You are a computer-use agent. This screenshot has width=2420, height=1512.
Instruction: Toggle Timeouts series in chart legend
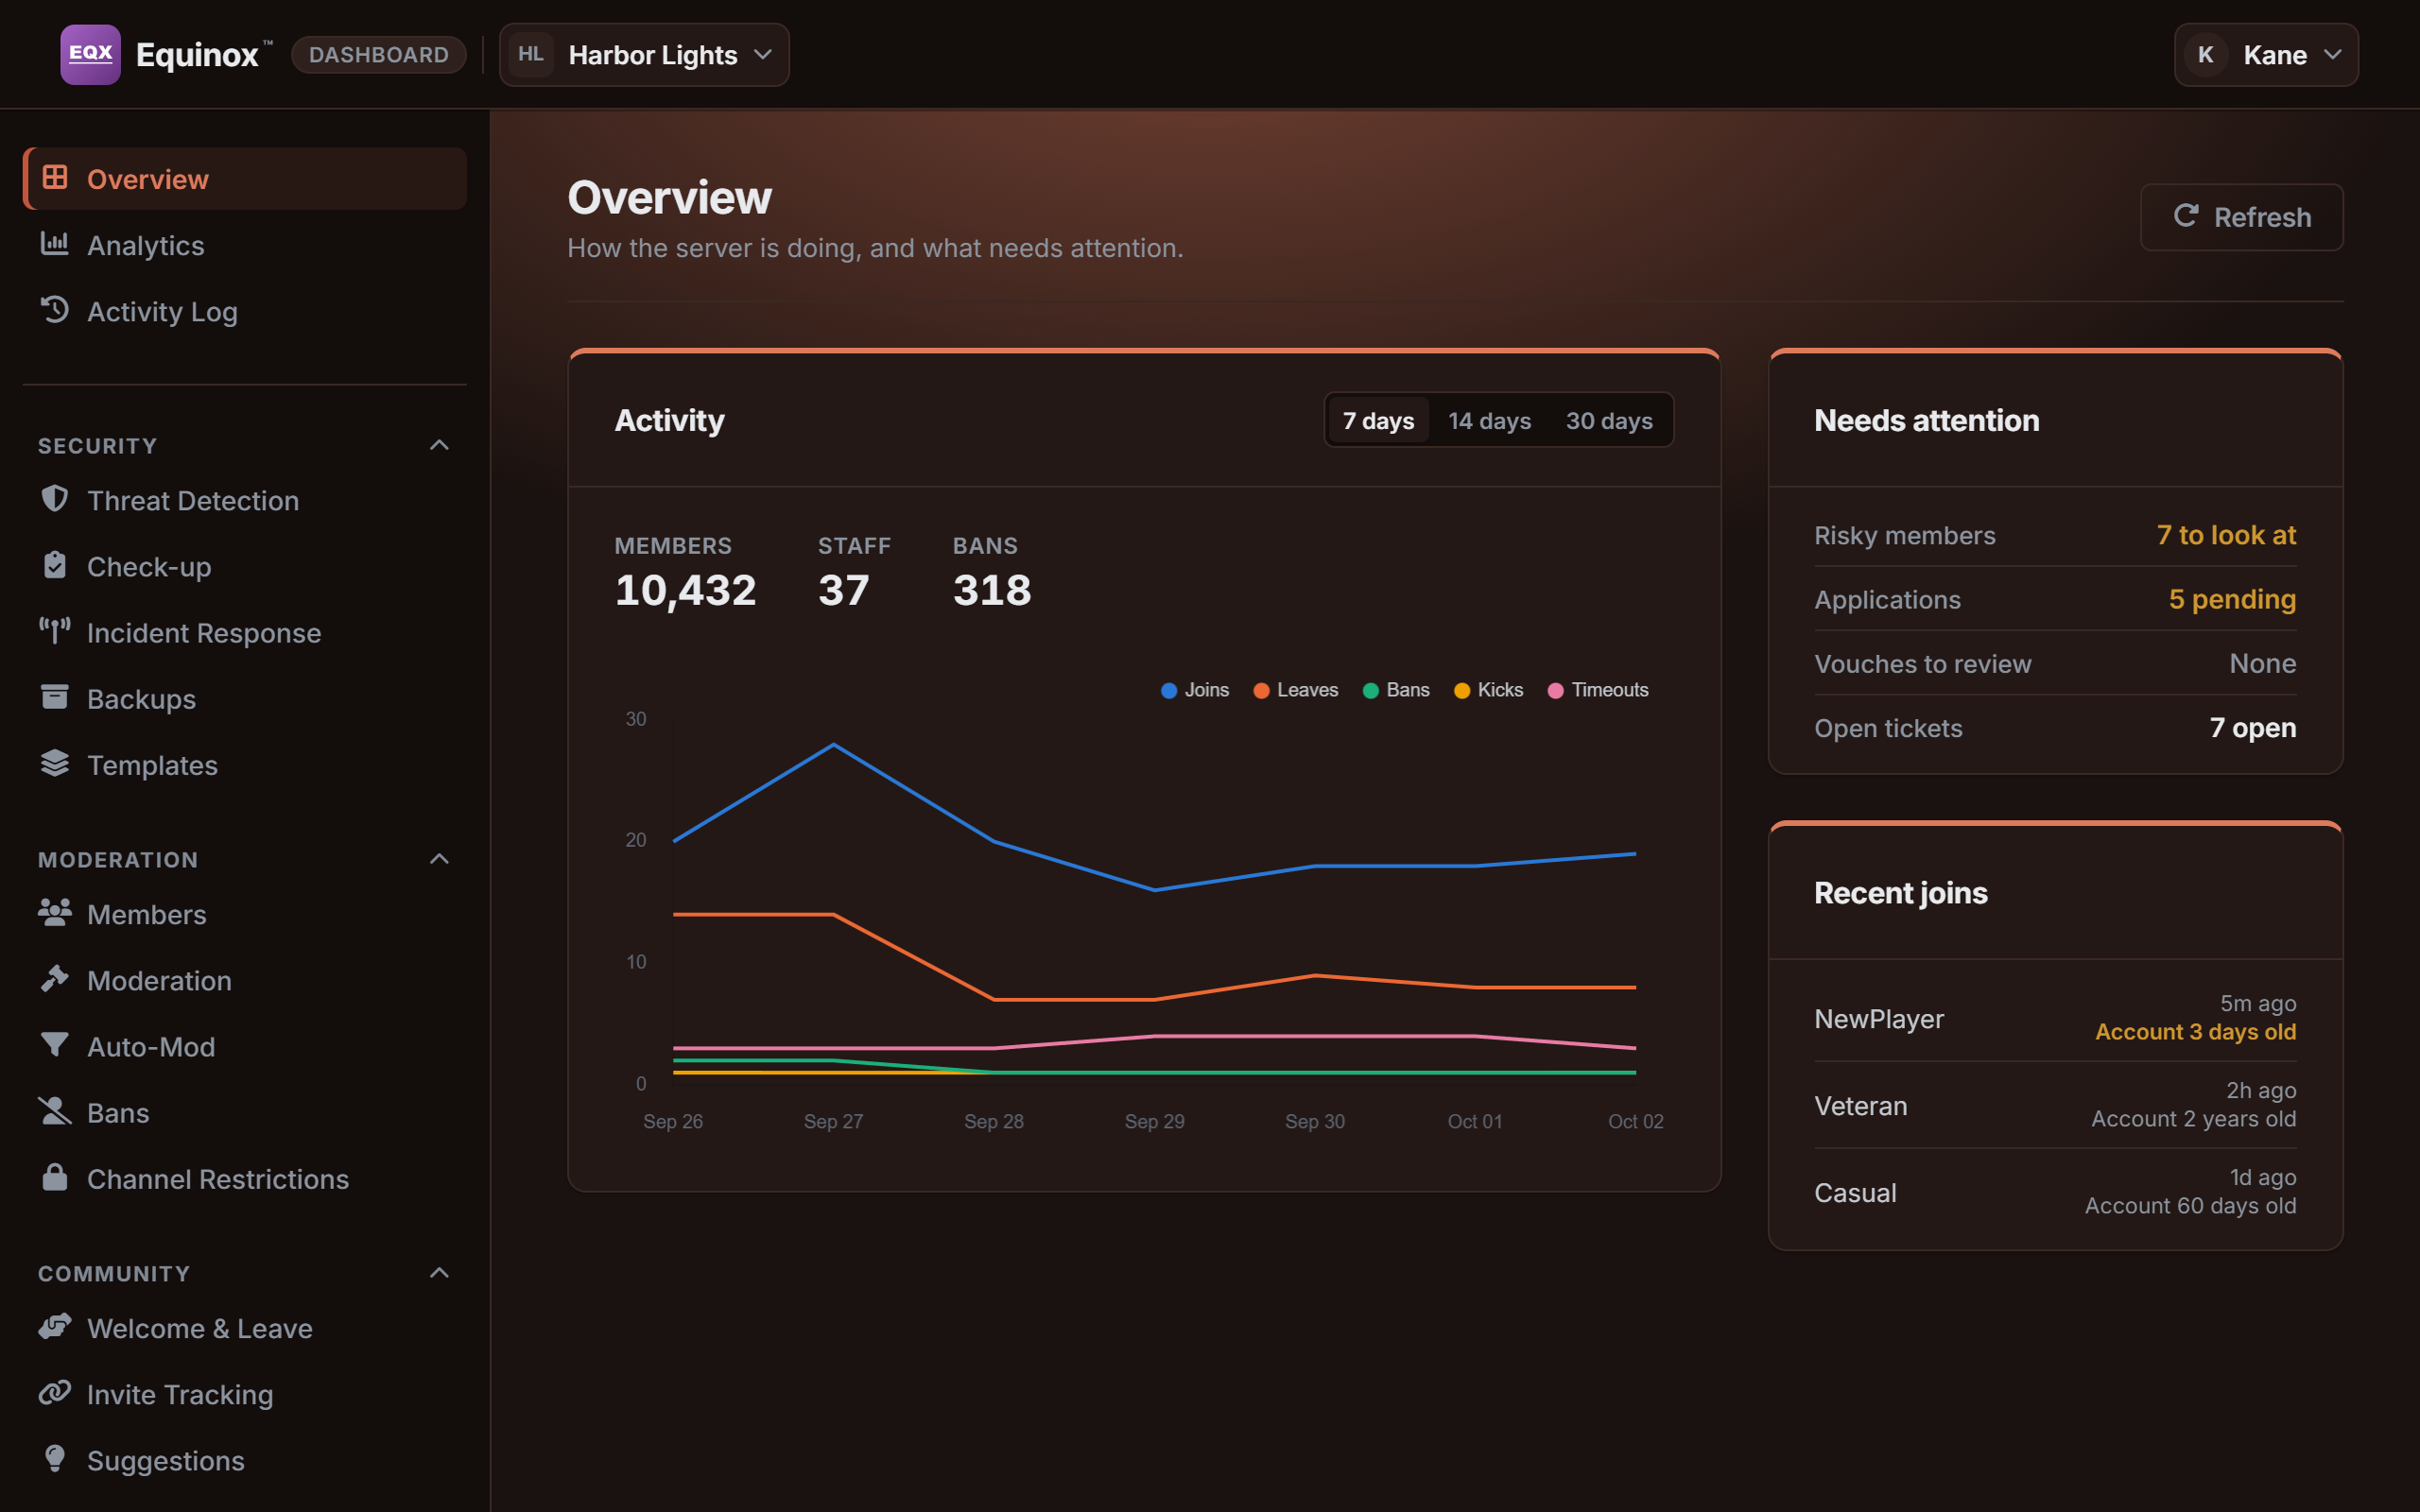pyautogui.click(x=1598, y=690)
